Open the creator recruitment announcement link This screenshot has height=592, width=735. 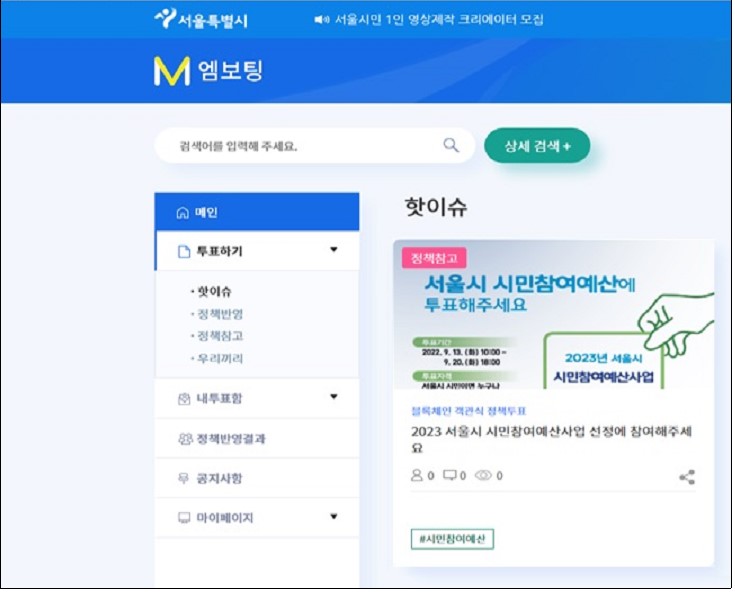[439, 20]
